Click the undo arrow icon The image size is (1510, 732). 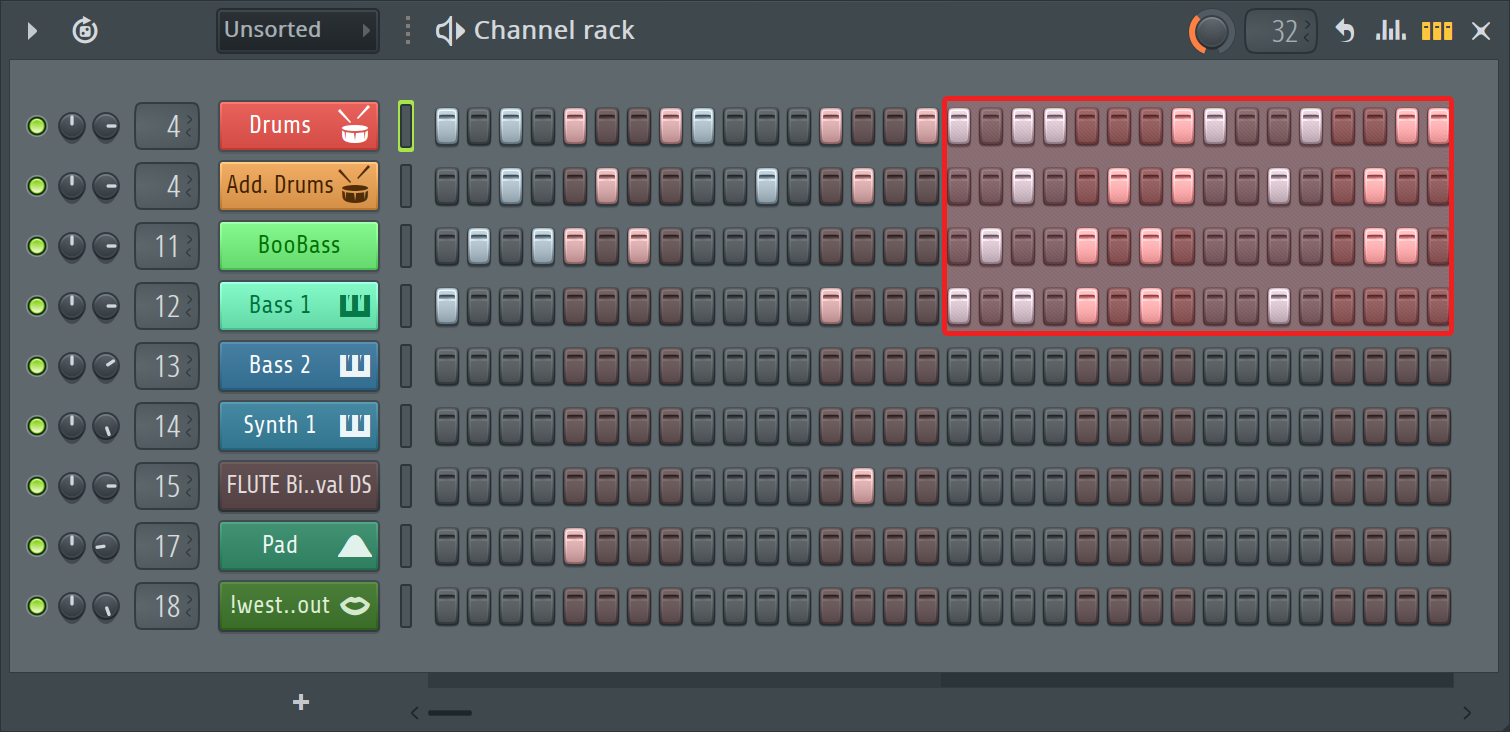tap(1345, 31)
